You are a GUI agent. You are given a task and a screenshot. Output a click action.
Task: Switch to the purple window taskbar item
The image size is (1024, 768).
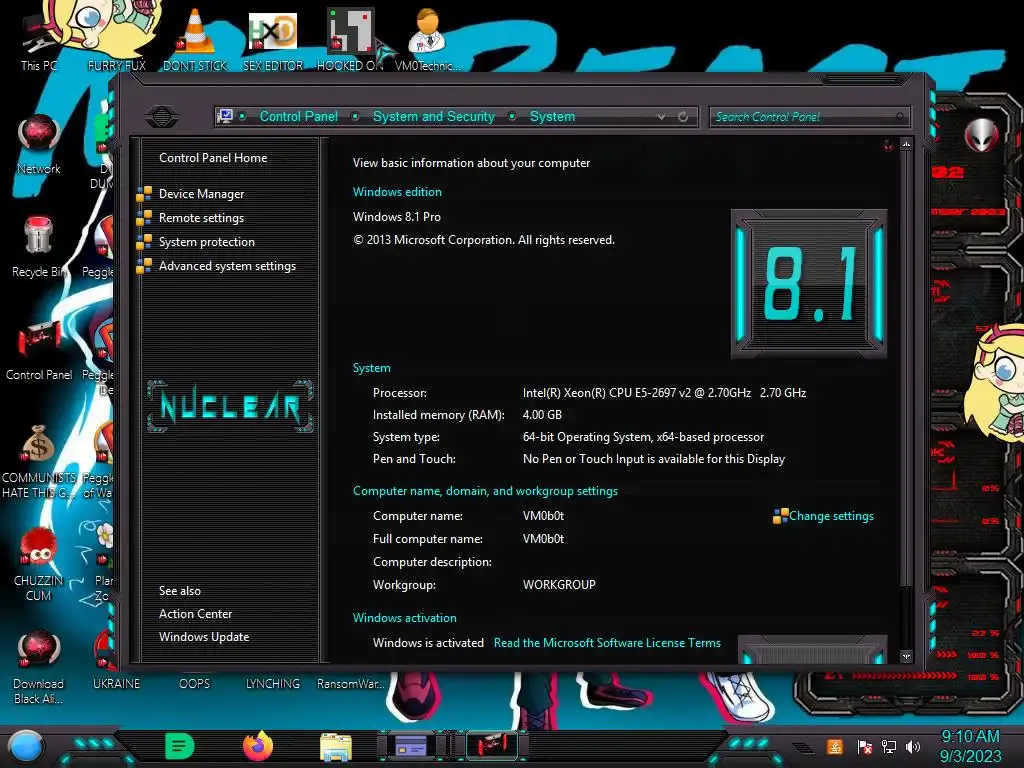pos(412,746)
